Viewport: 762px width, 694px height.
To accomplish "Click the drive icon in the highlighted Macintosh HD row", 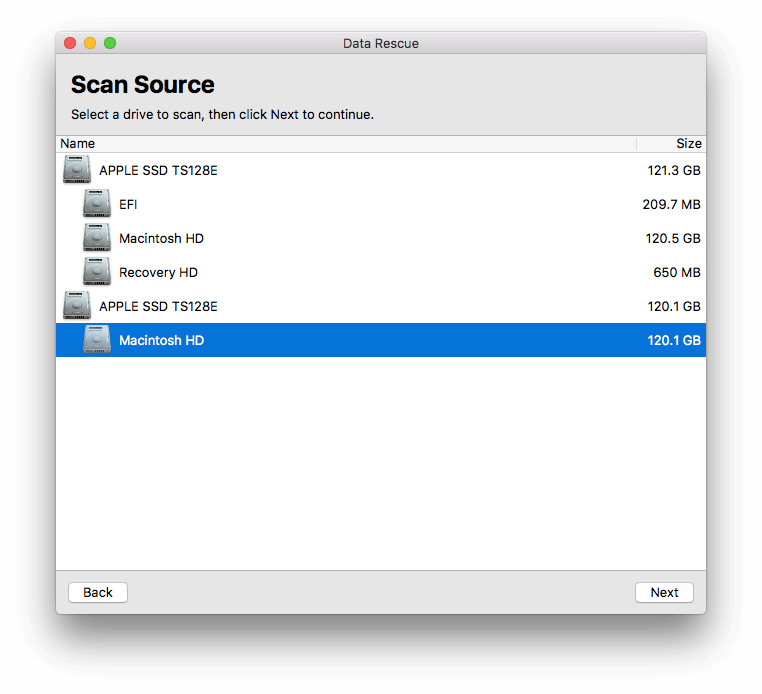I will pos(97,339).
